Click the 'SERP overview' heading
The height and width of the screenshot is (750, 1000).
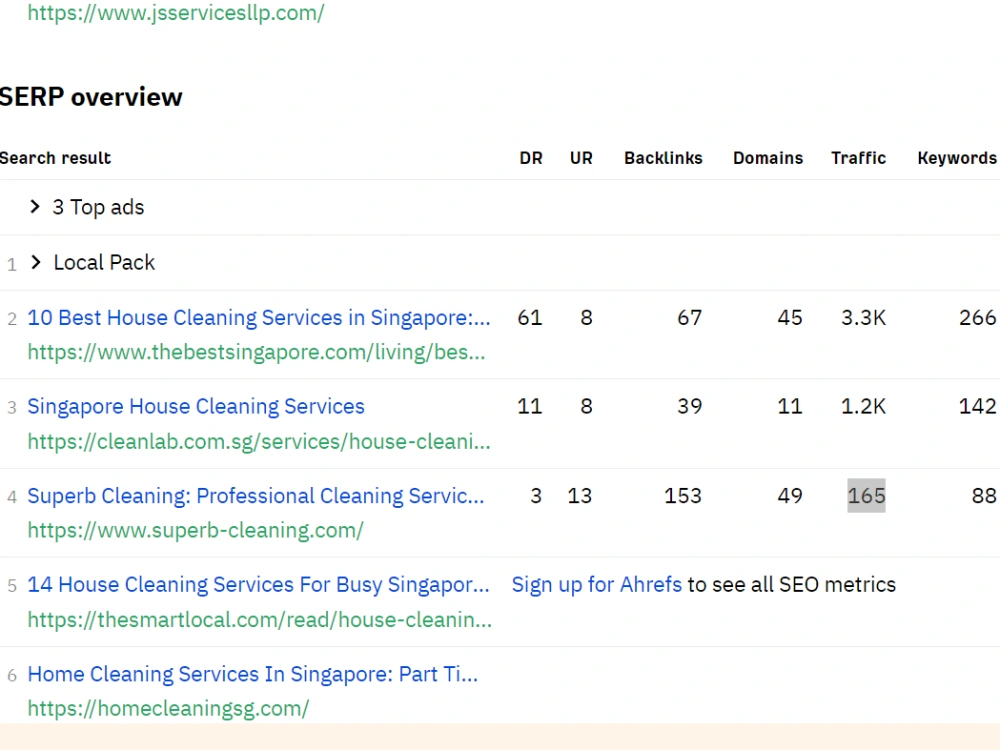pos(91,97)
